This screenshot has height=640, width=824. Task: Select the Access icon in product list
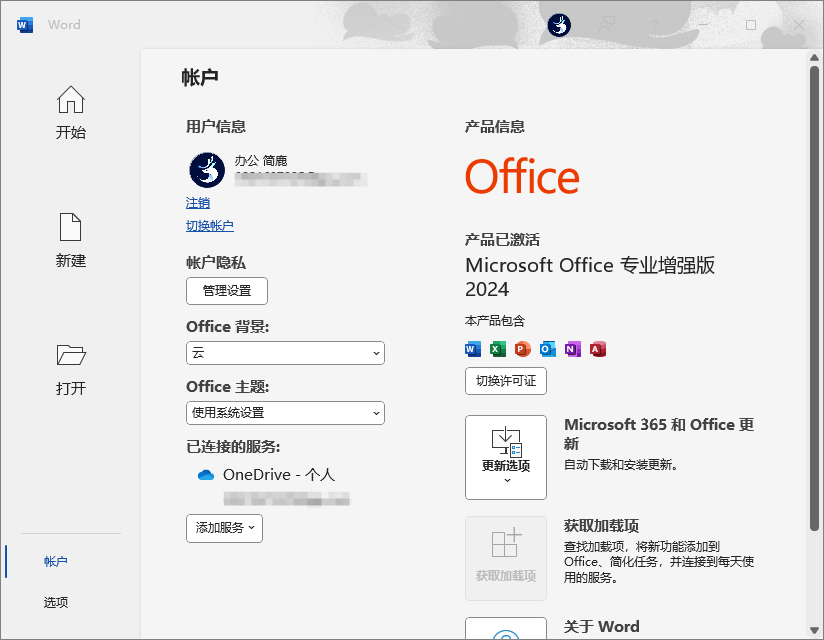coord(597,349)
